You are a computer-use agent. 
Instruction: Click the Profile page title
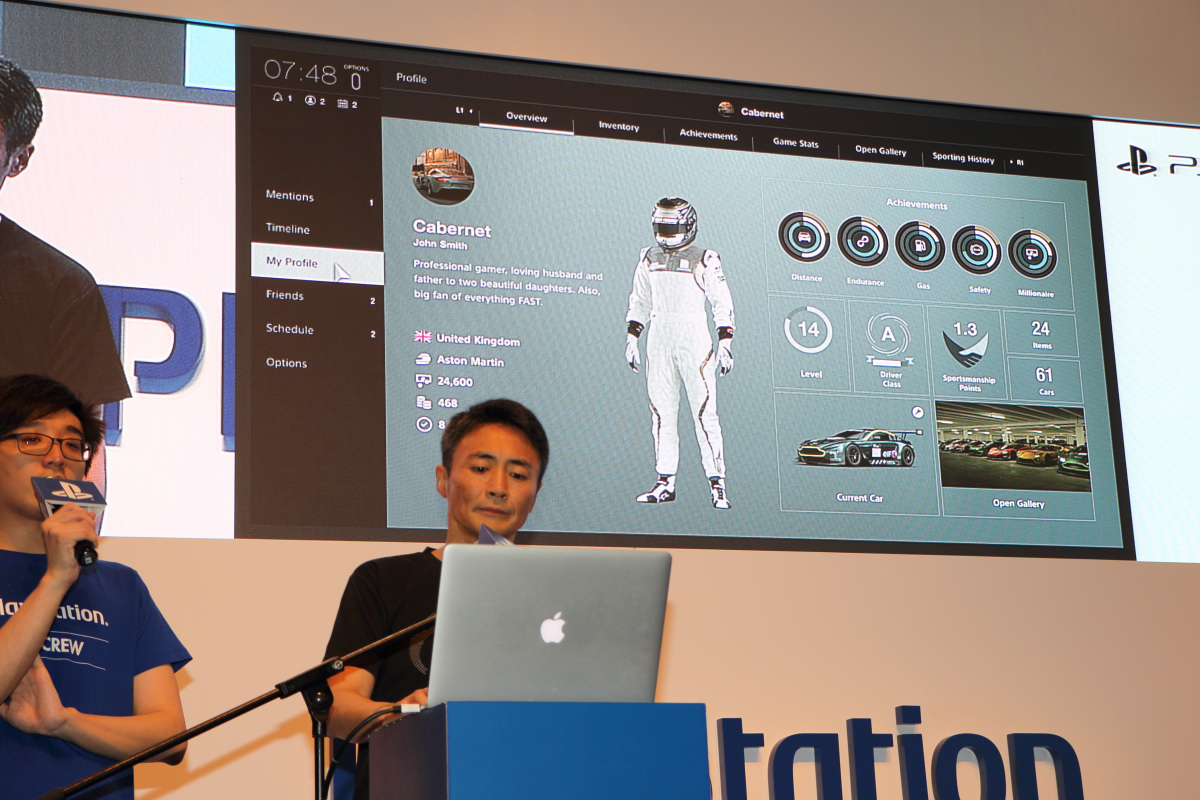click(x=411, y=78)
